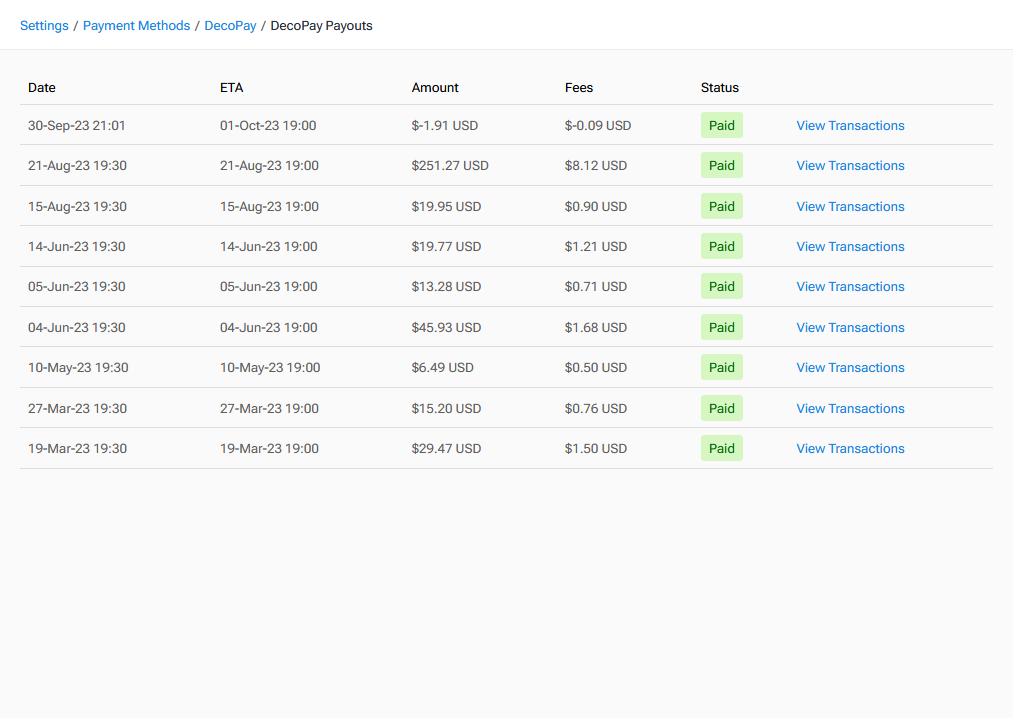Click the fee $0.50 USD
The height and width of the screenshot is (718, 1013).
596,367
